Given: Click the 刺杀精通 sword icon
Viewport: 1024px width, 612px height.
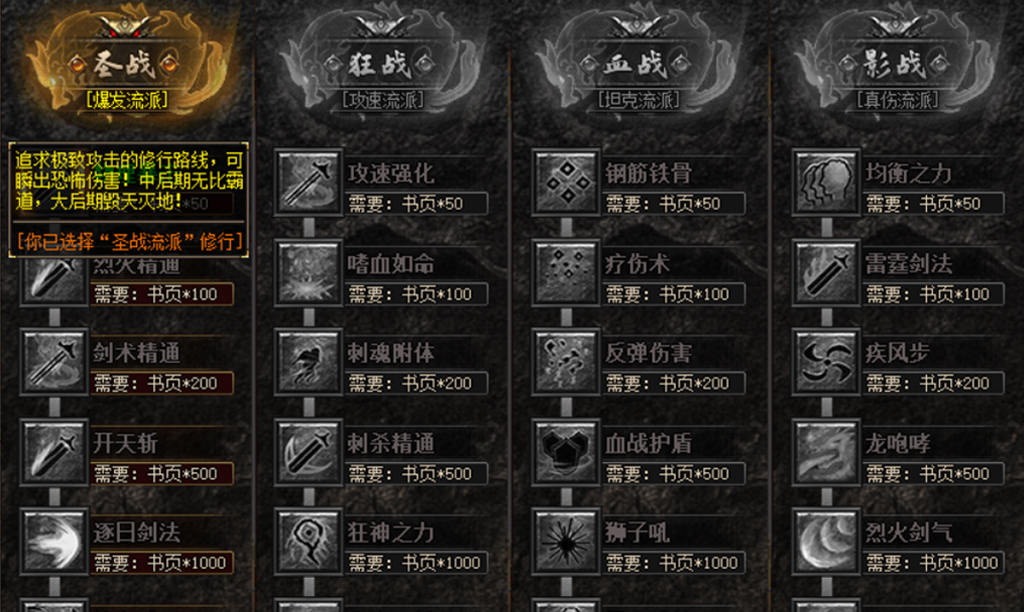Looking at the screenshot, I should [x=308, y=452].
